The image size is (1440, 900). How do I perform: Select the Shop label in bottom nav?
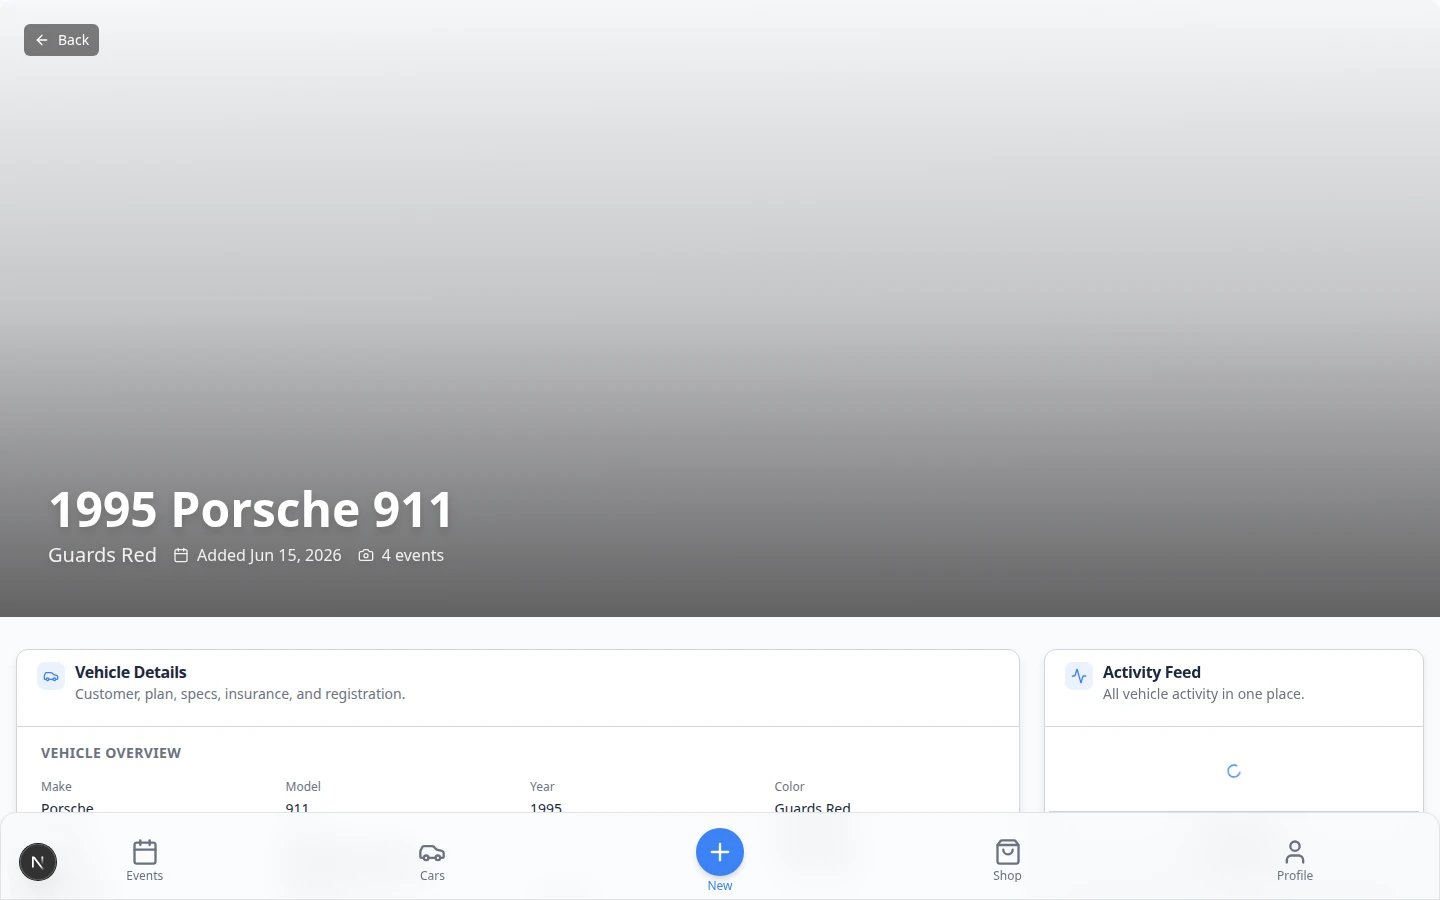[x=1007, y=876]
